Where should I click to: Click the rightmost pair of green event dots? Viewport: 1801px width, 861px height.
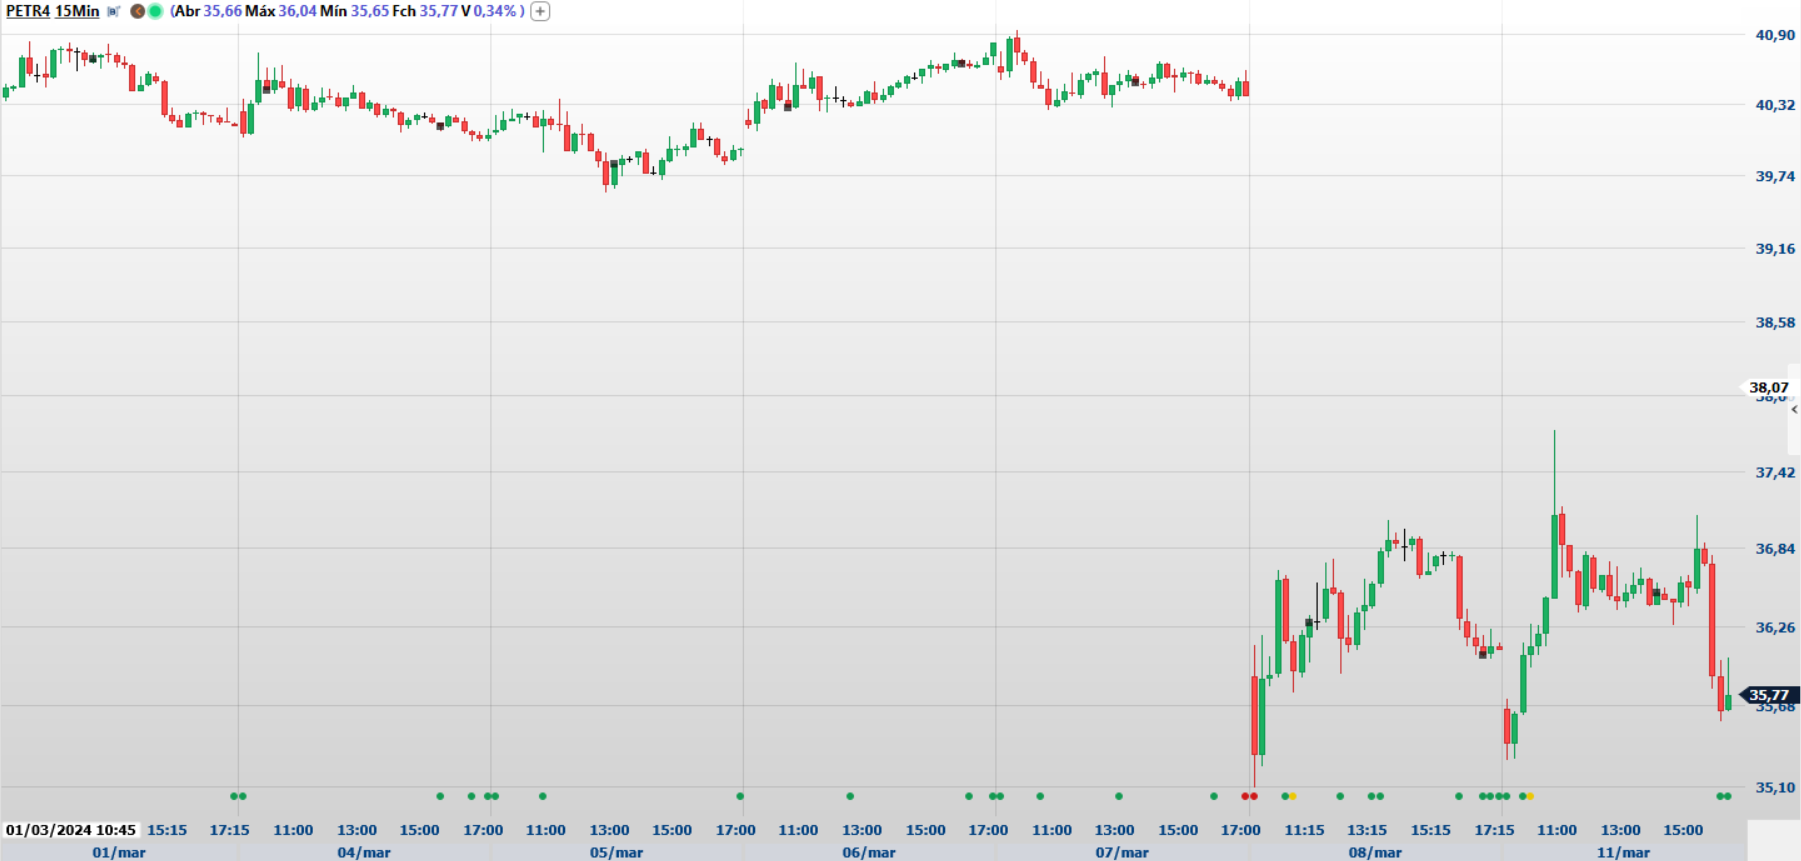(1723, 796)
